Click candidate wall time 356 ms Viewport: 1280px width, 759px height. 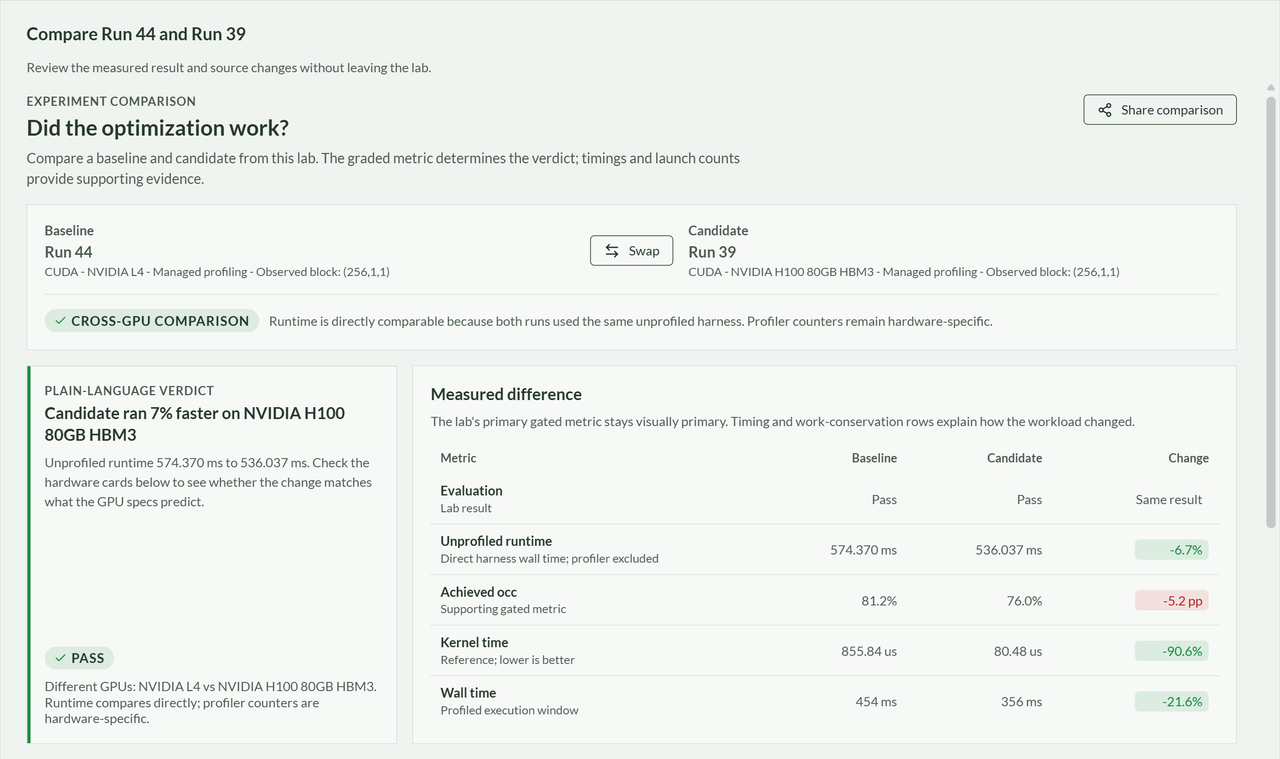(1021, 702)
